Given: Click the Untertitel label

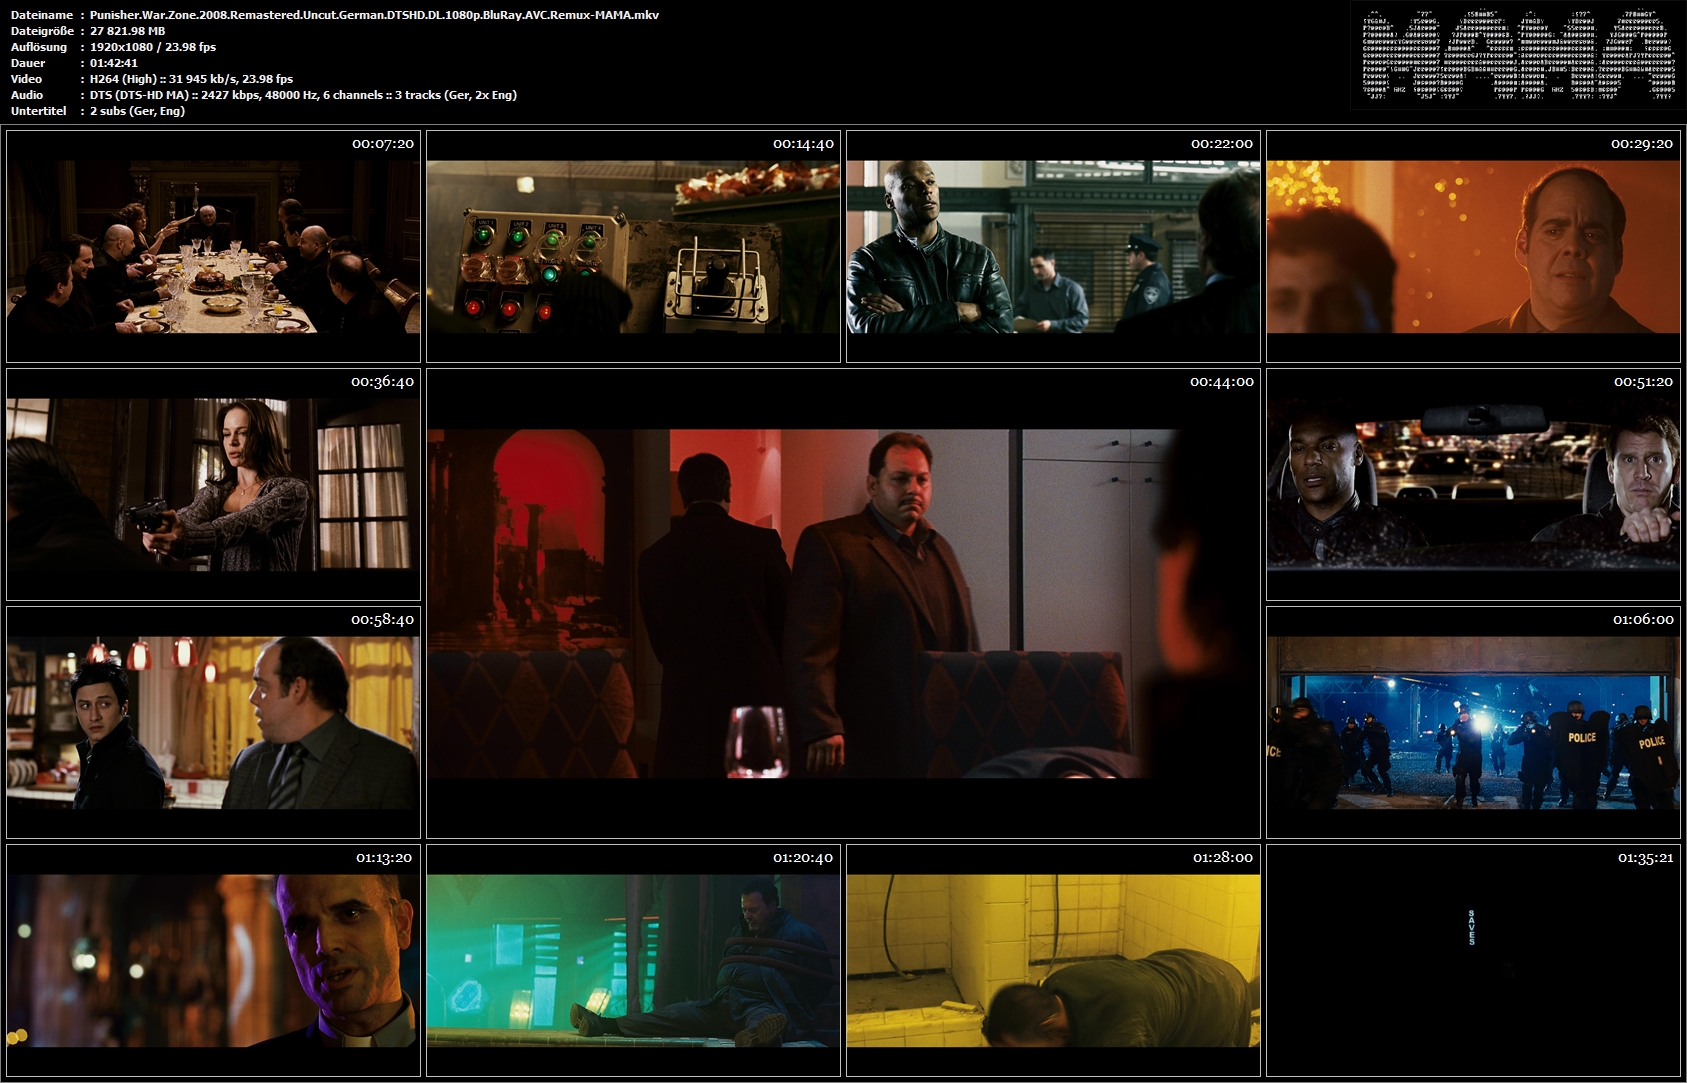Looking at the screenshot, I should click(39, 111).
